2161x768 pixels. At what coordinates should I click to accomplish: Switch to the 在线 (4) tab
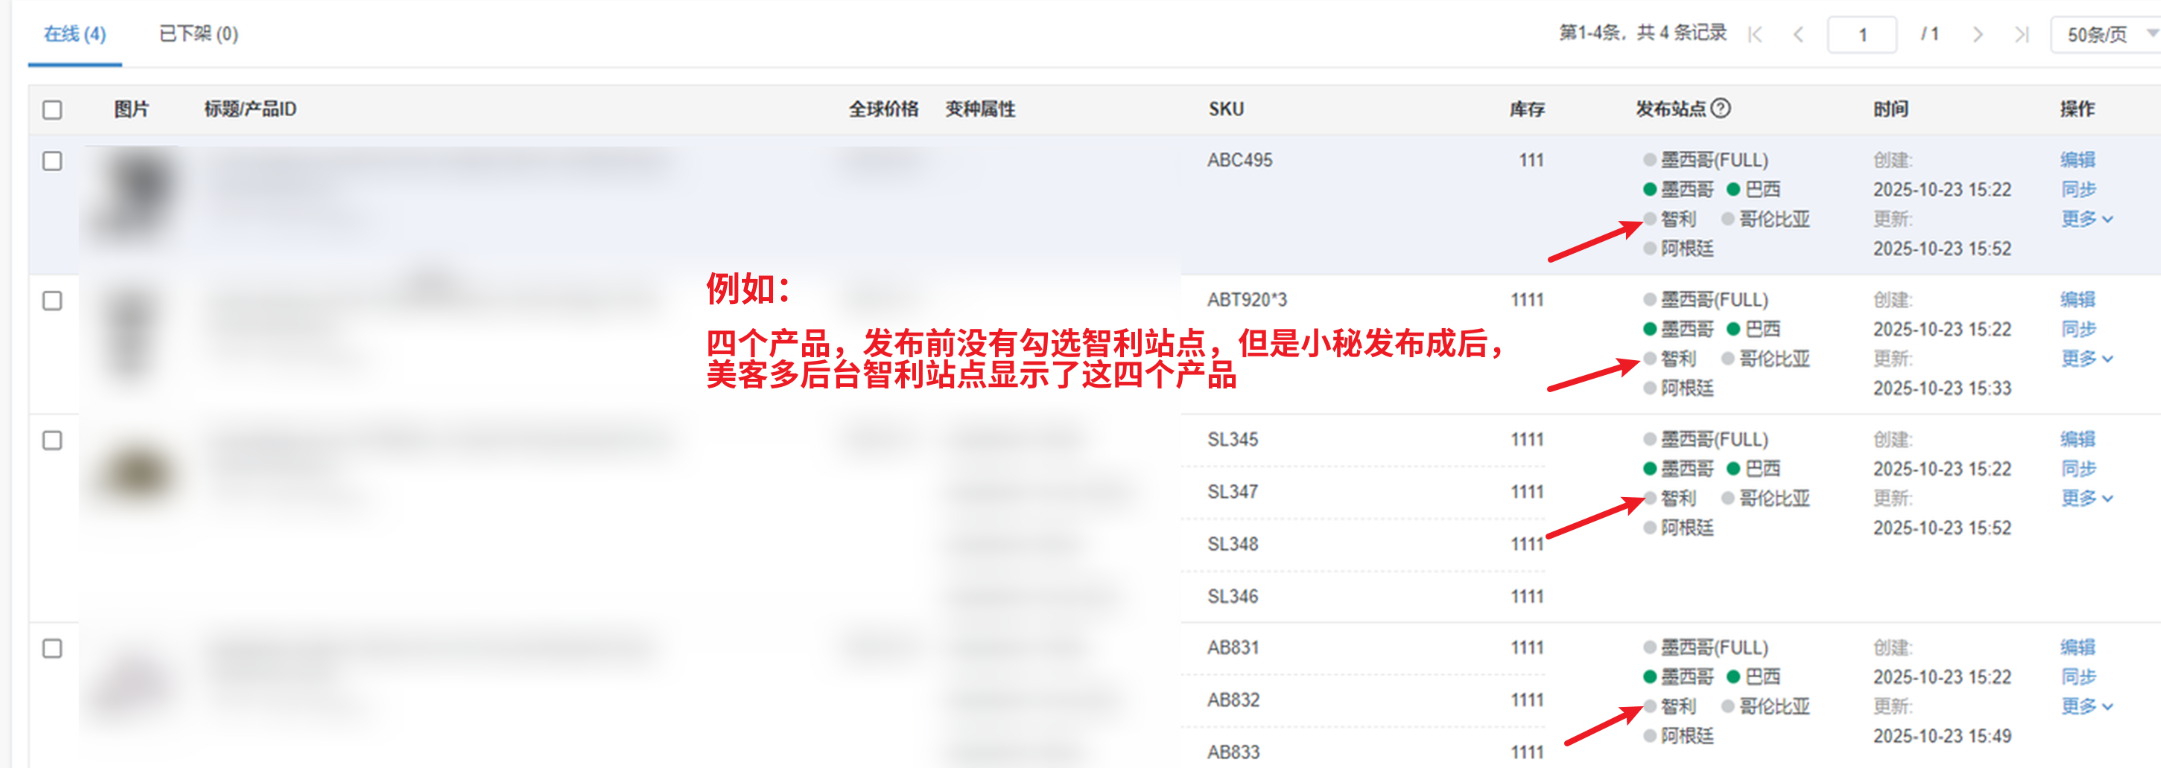75,35
